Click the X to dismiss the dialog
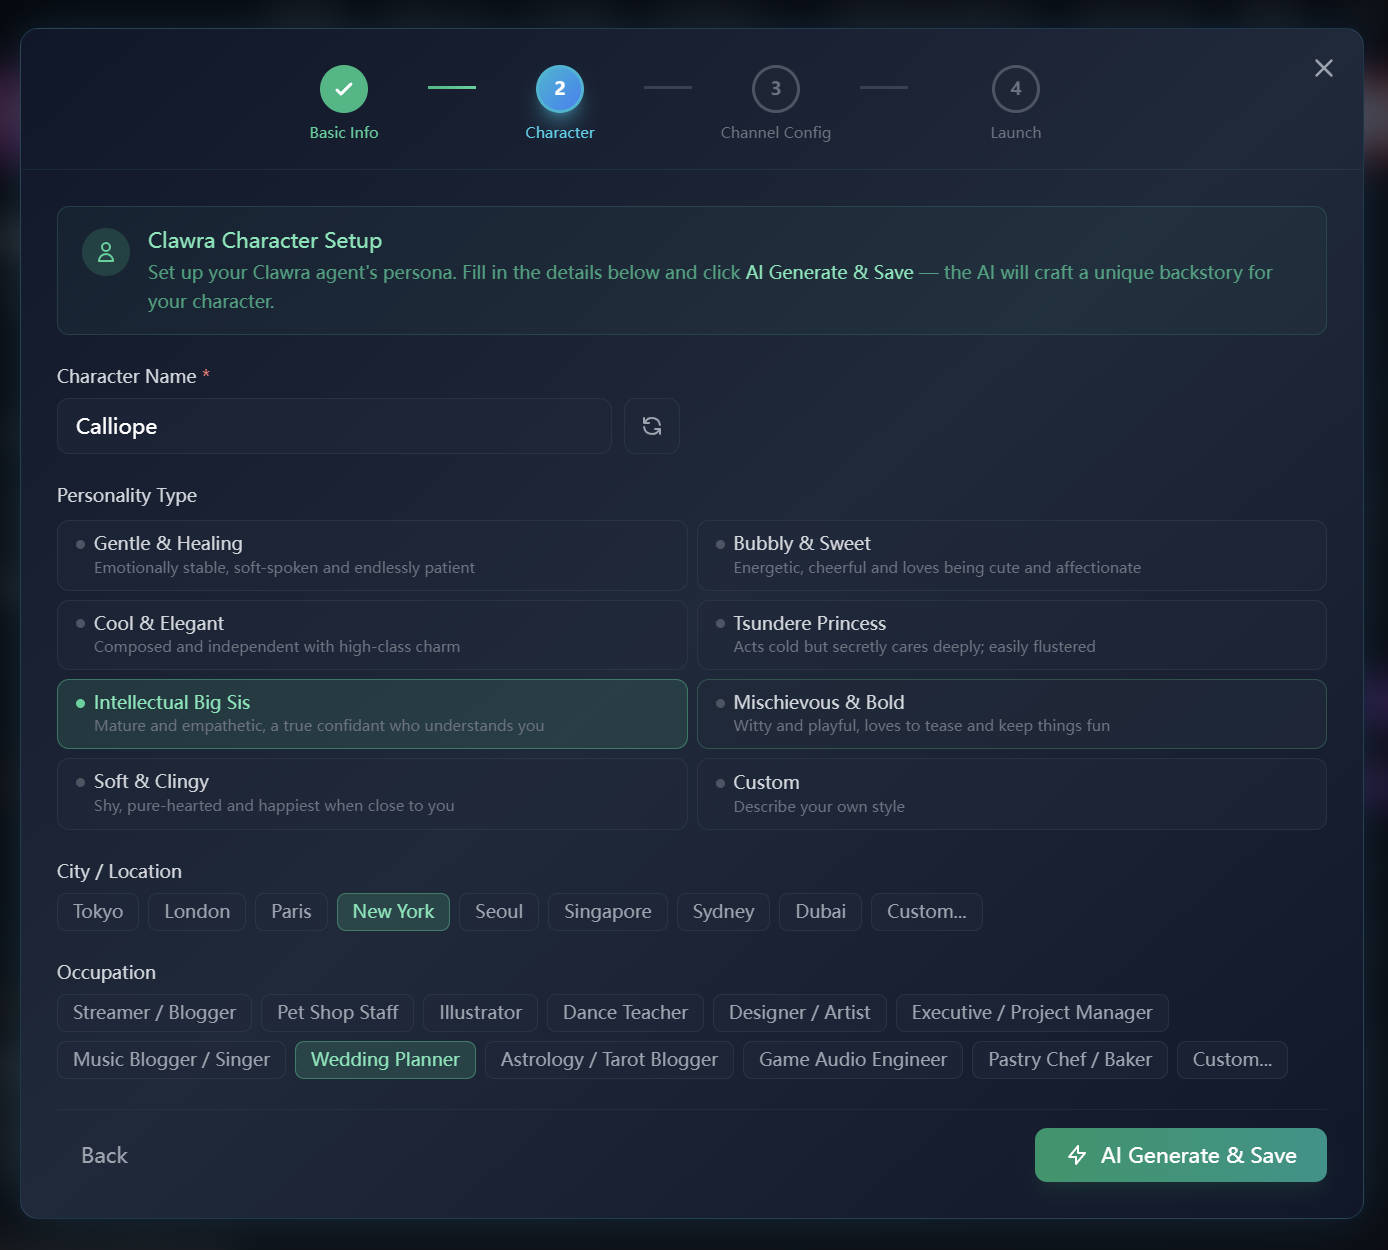1388x1250 pixels. [x=1323, y=68]
